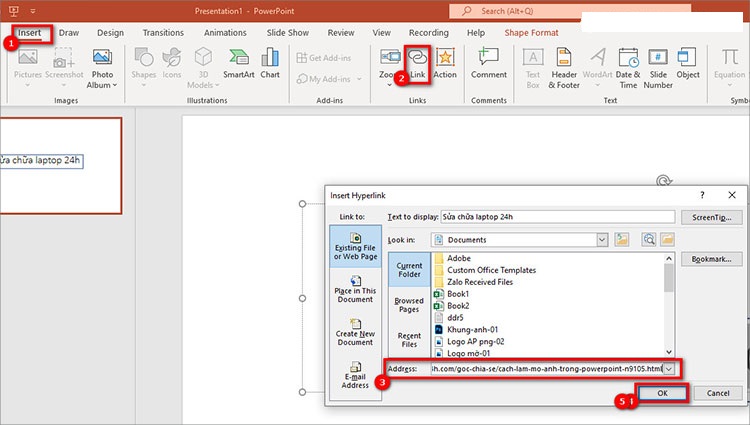
Task: Select Place in This Document
Action: coord(355,290)
